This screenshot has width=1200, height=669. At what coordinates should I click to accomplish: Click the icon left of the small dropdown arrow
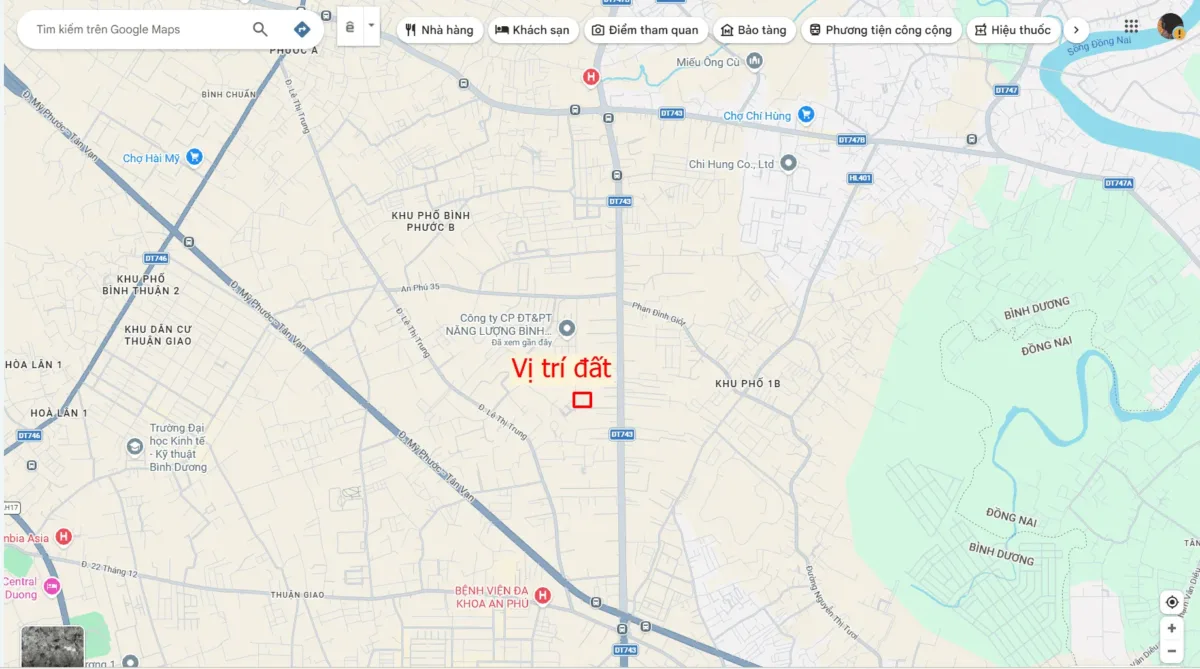(x=349, y=29)
